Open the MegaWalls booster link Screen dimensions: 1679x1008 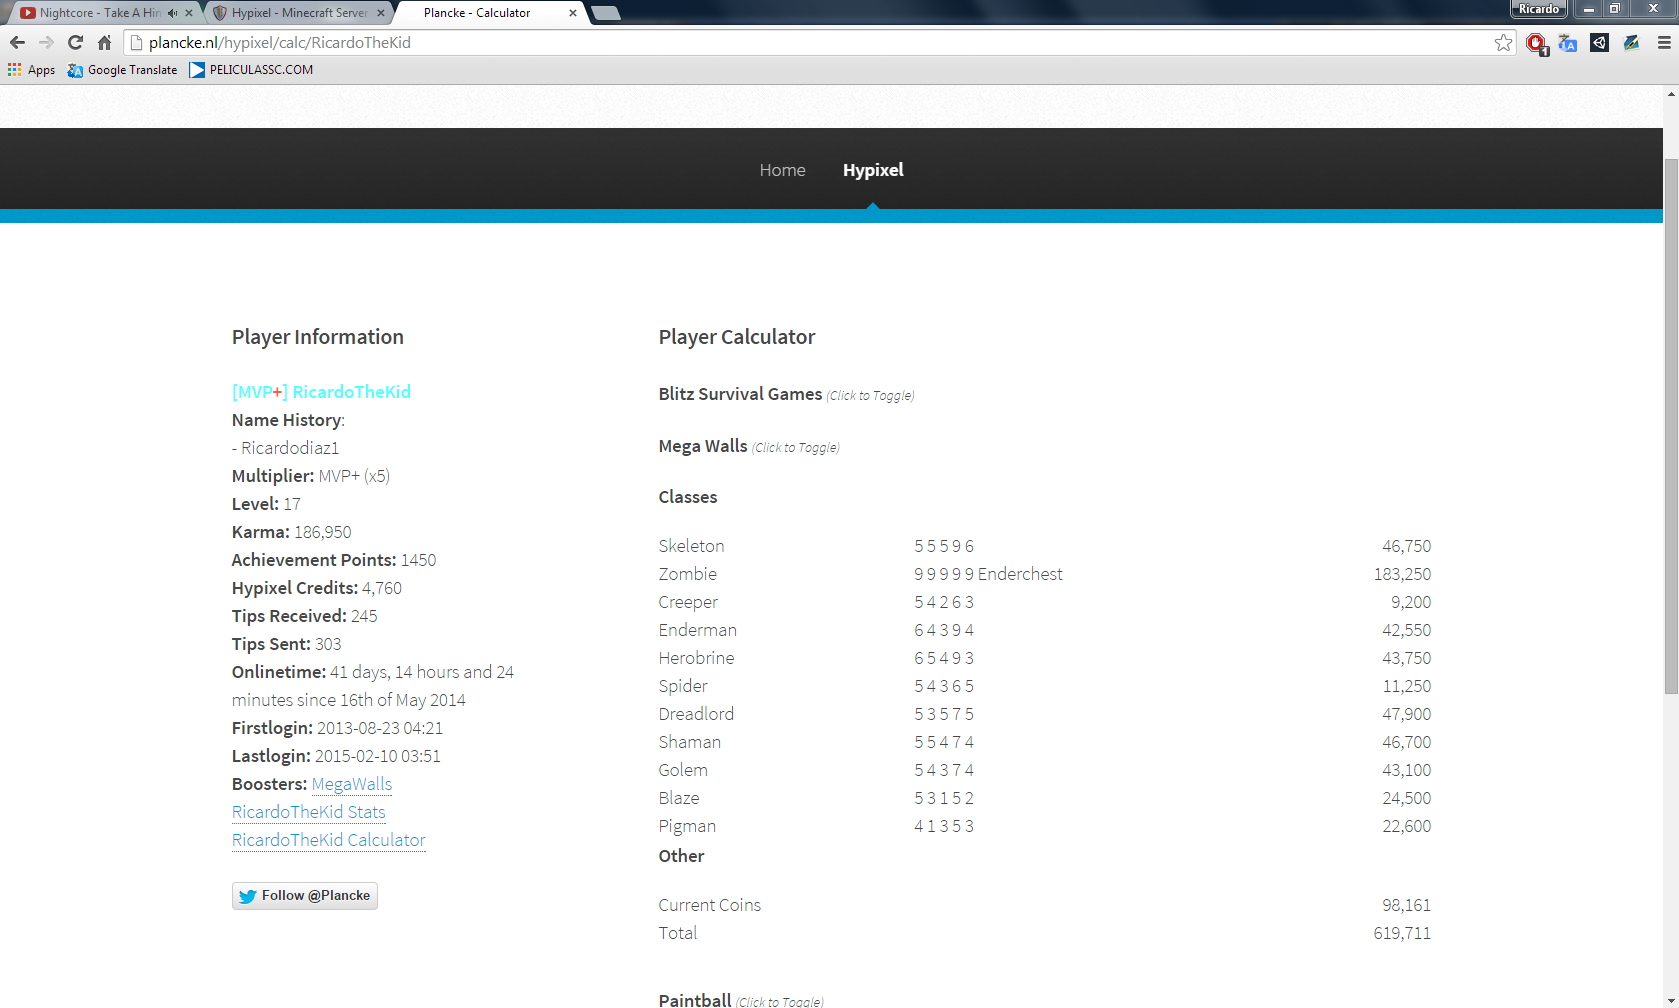pyautogui.click(x=352, y=784)
